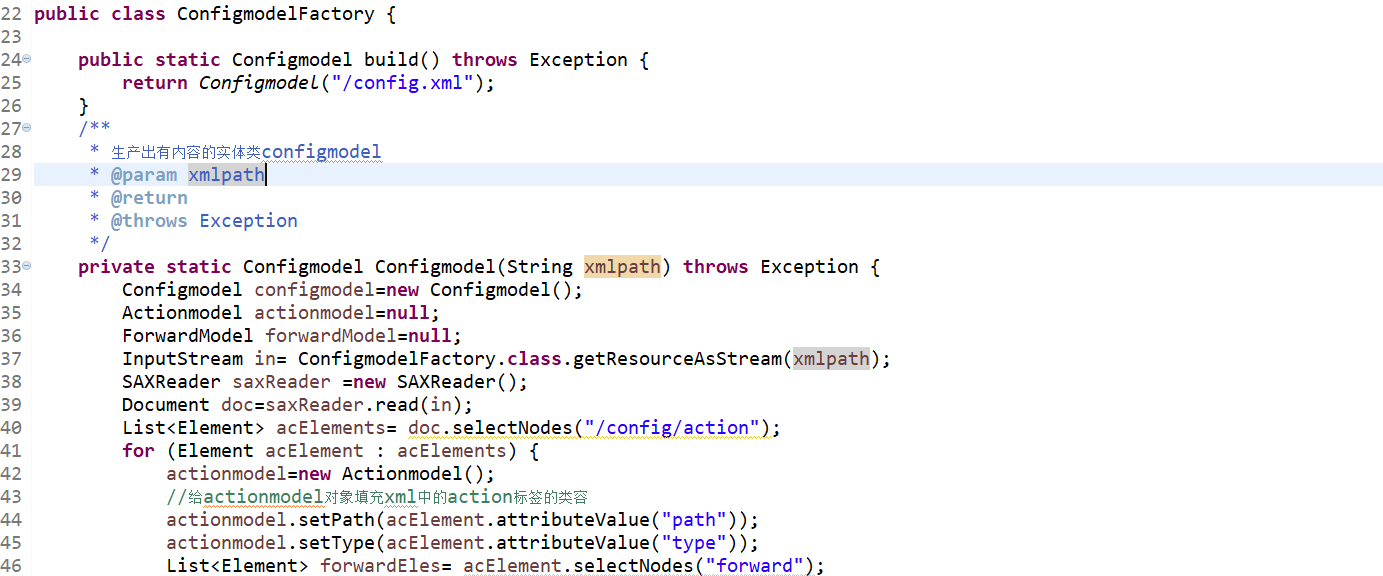
Task: Click the for keyword on line 41
Action: [x=138, y=451]
